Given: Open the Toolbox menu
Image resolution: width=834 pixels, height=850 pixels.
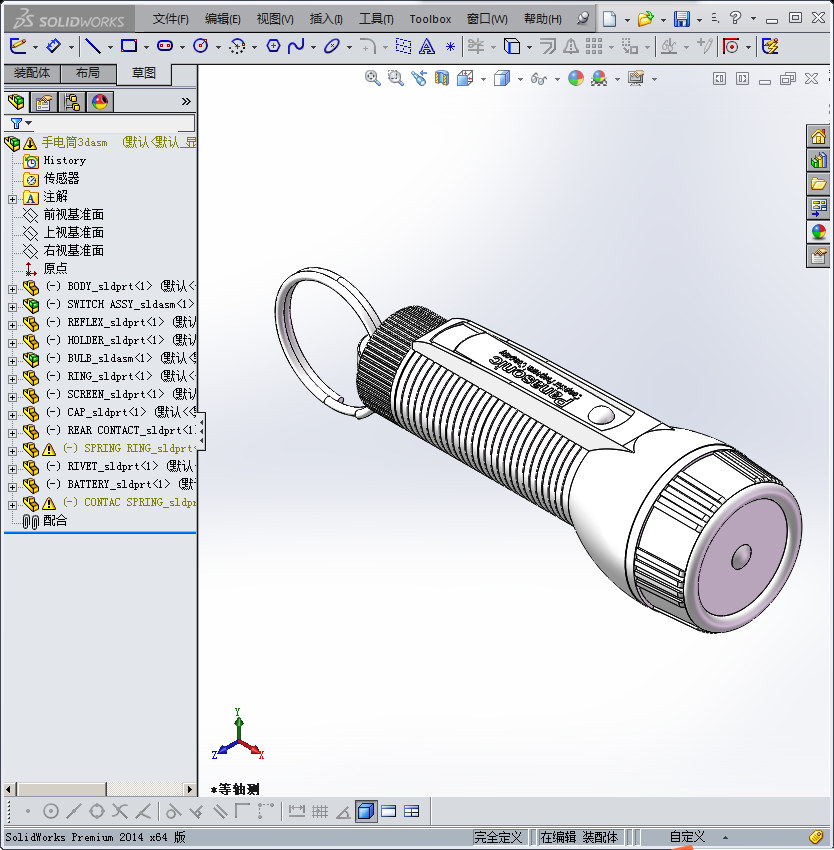Looking at the screenshot, I should click(430, 19).
